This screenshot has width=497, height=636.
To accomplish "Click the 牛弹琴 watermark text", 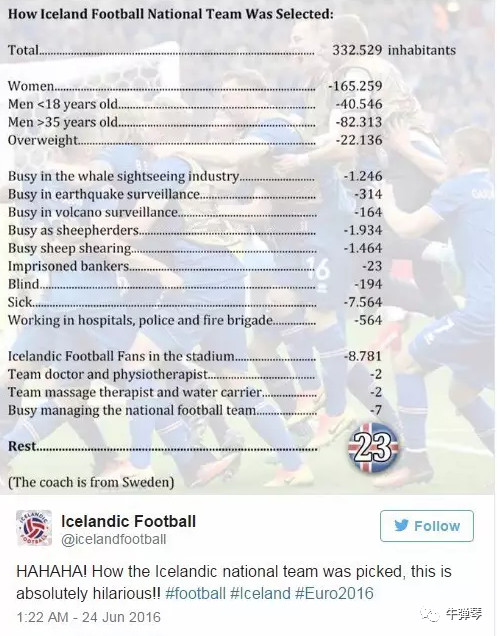I will point(464,614).
